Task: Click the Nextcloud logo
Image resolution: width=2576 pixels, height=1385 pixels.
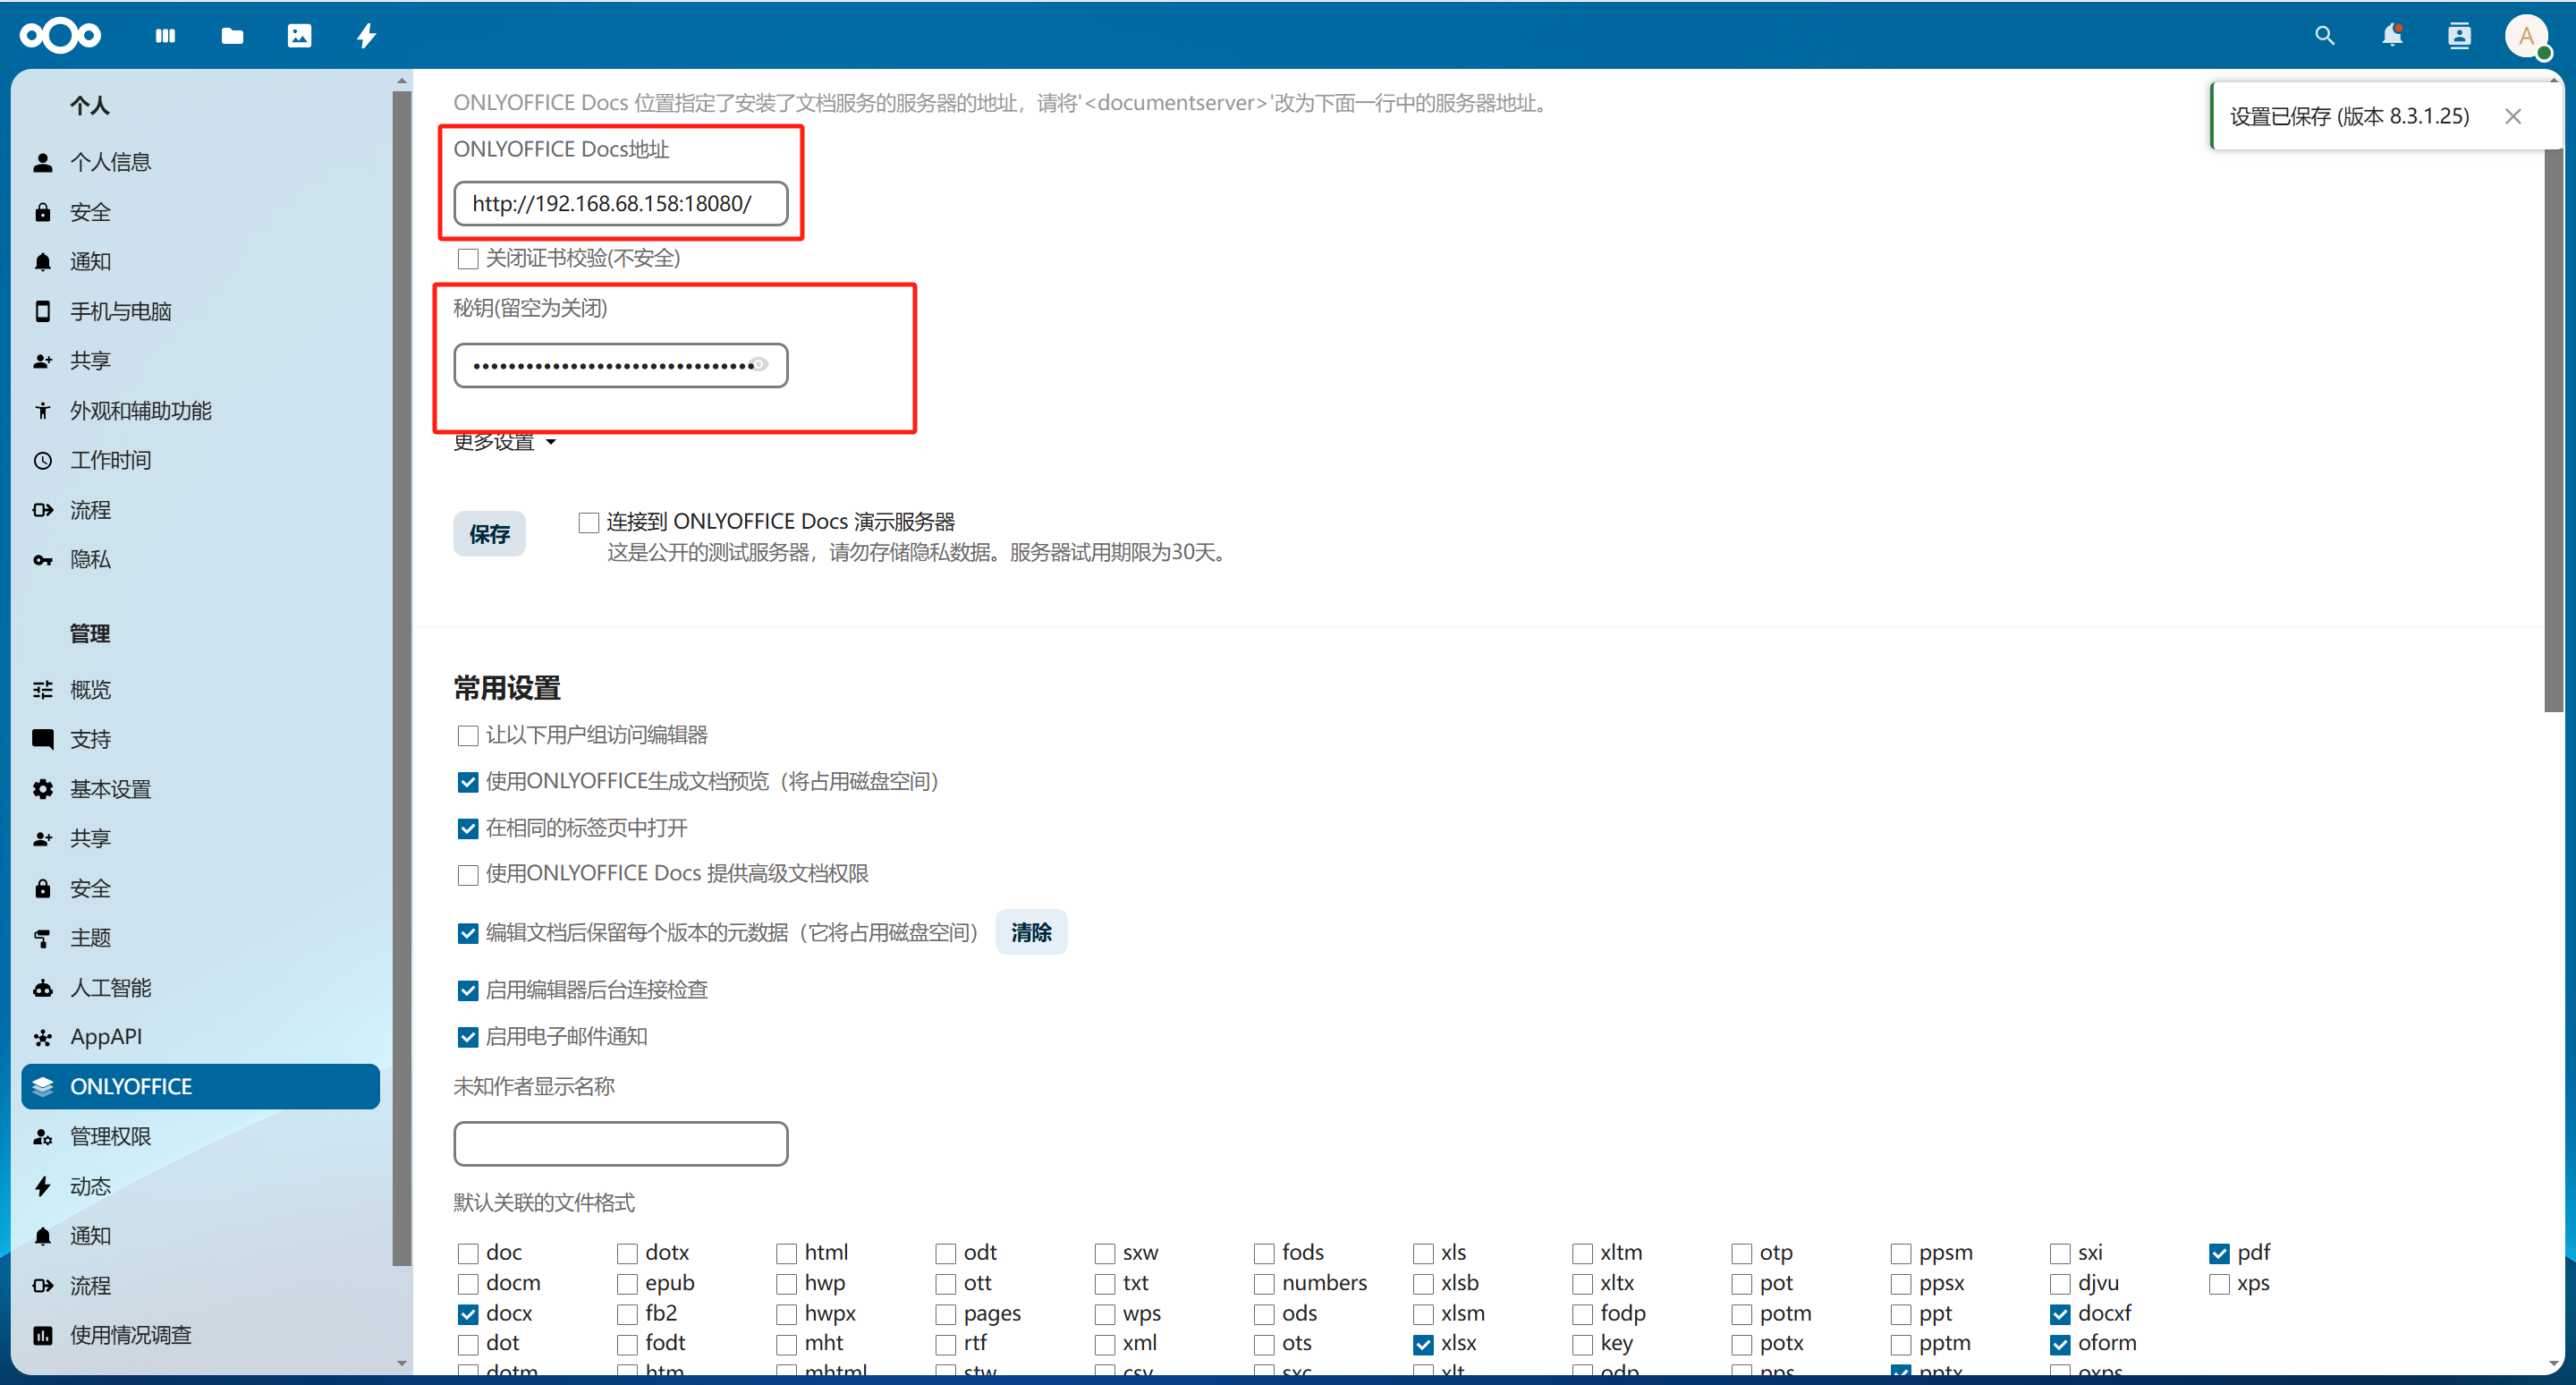Action: pos(60,36)
